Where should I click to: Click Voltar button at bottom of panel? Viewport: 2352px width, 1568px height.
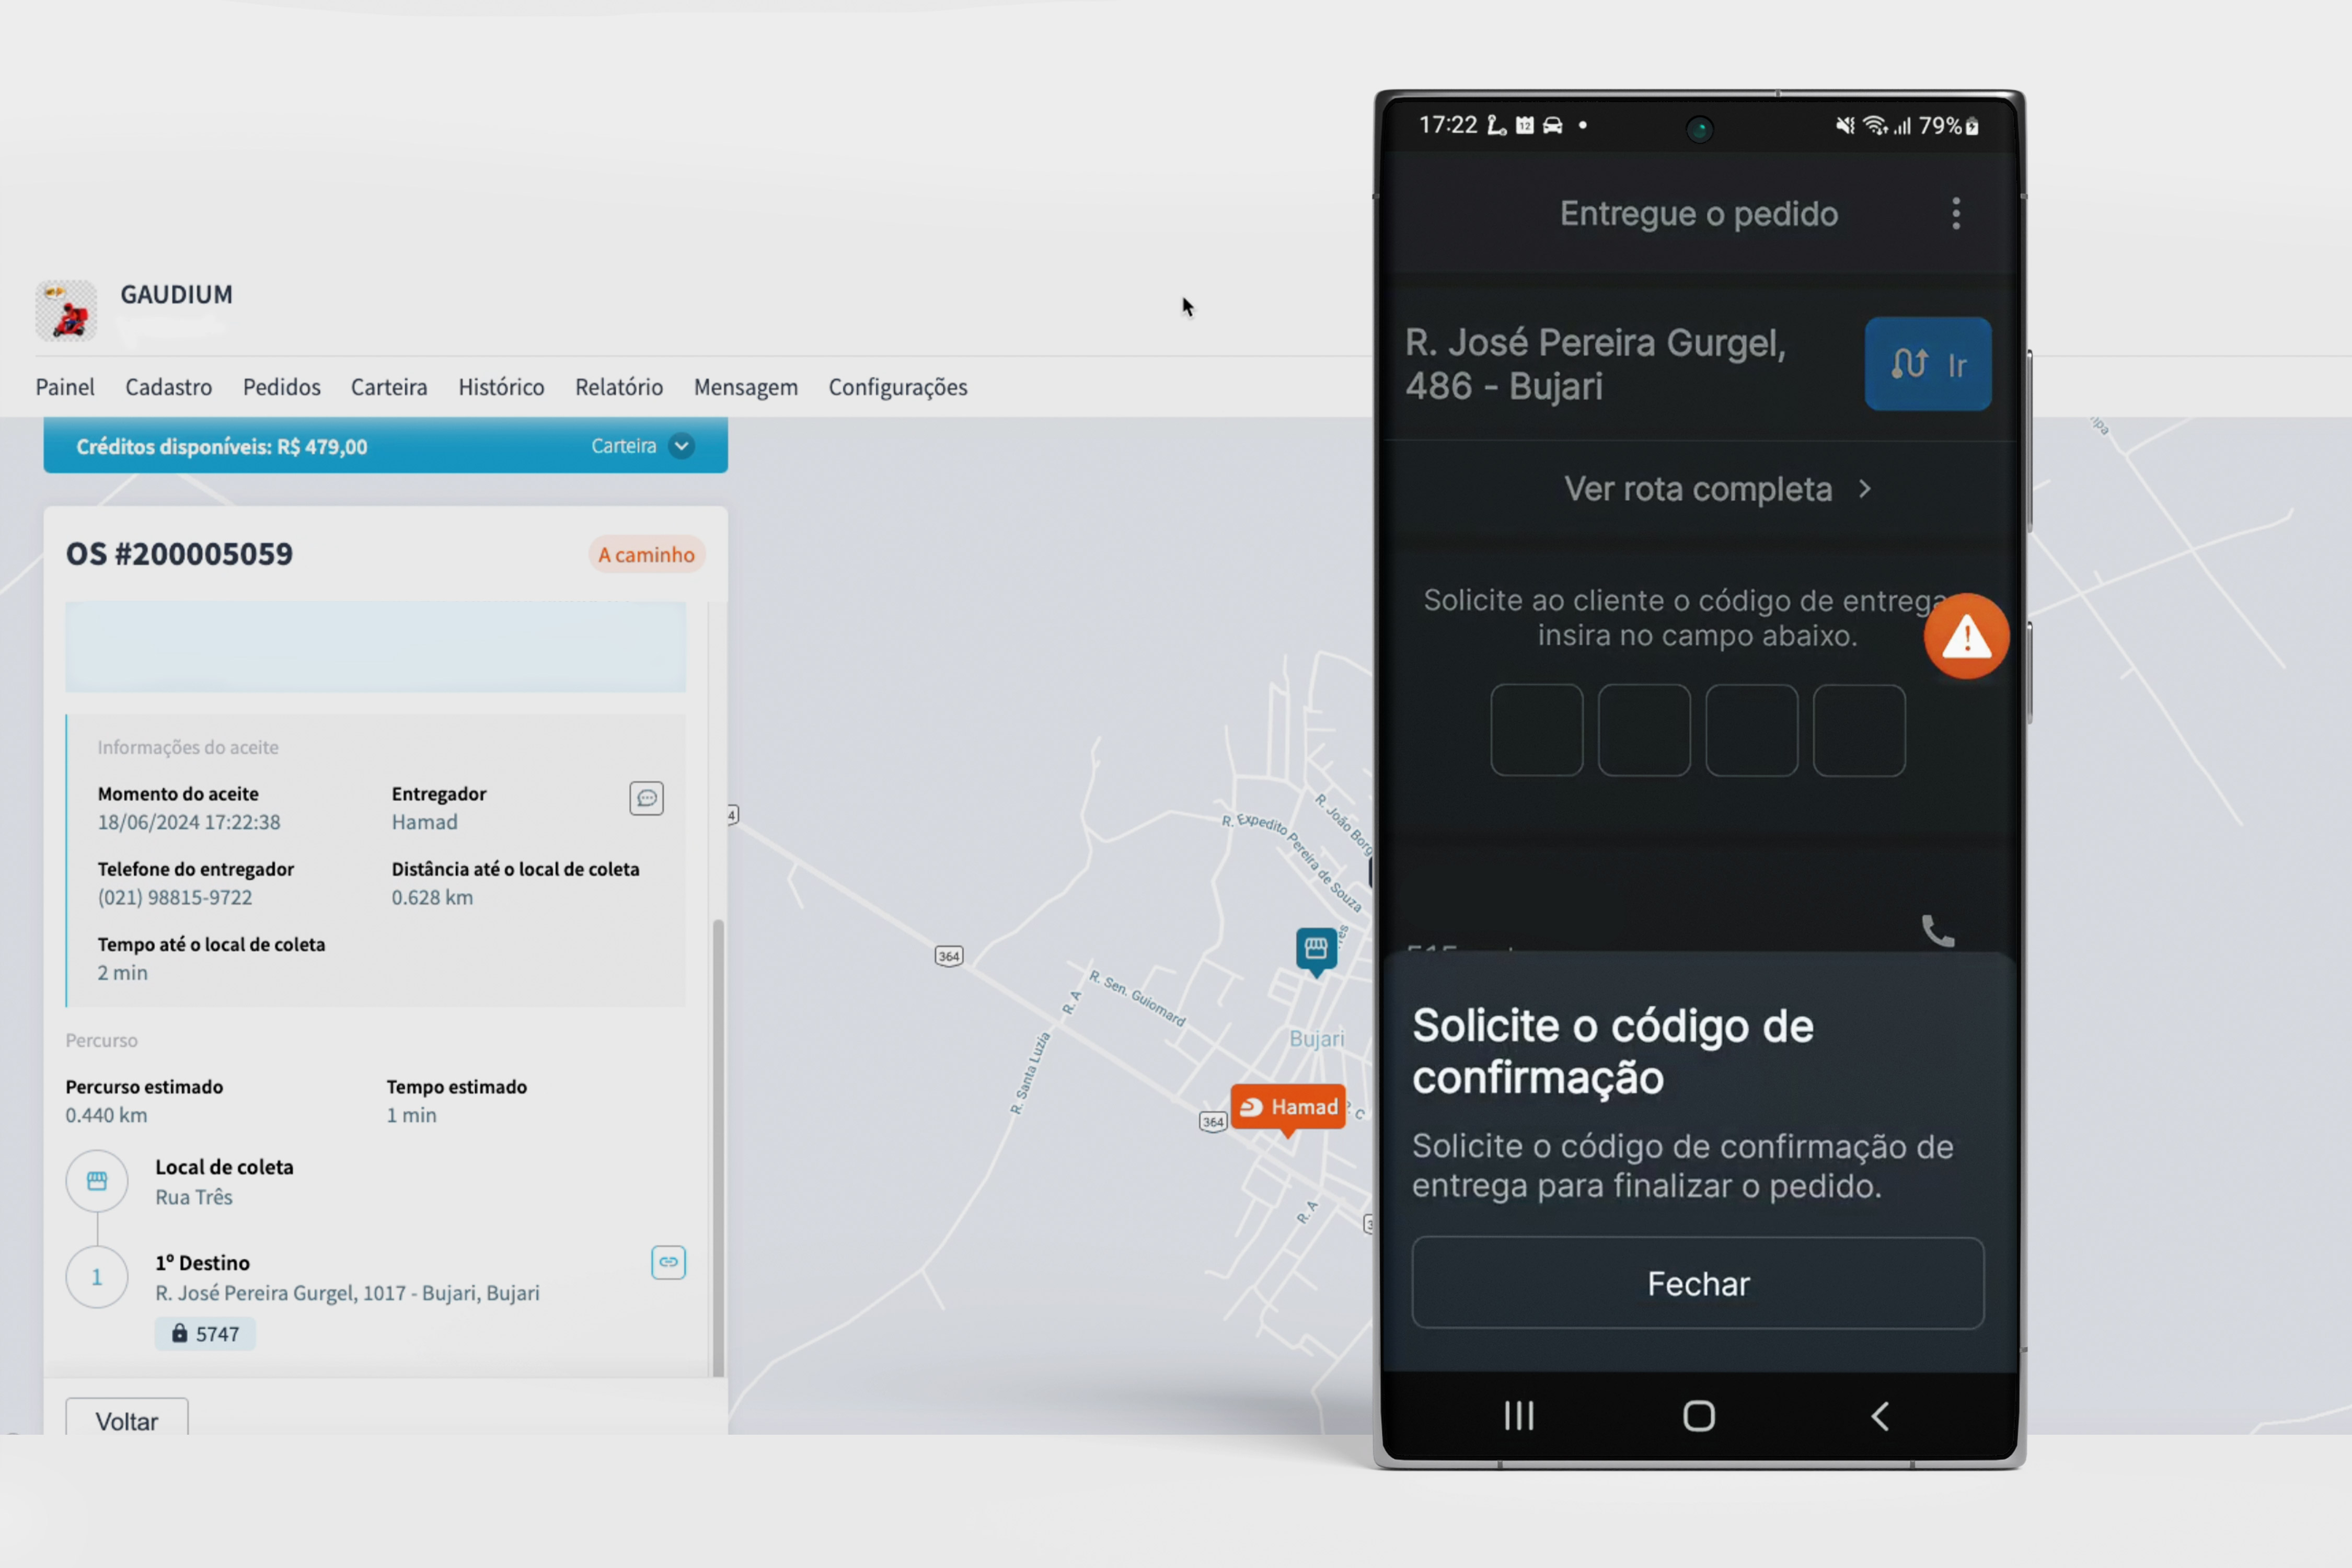pos(126,1419)
